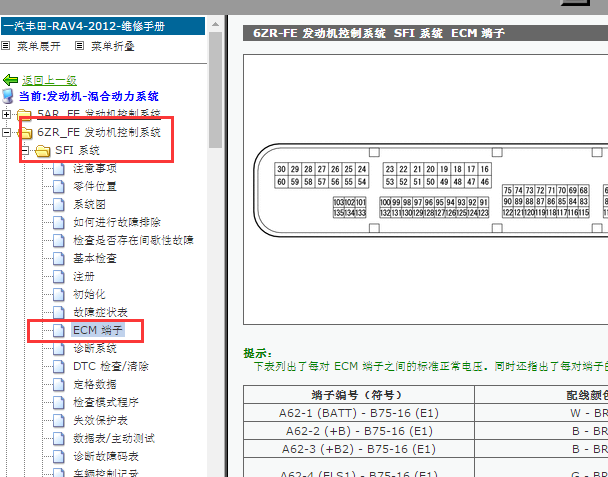The width and height of the screenshot is (608, 477).
Task: Click the 初始化 document icon
Action: point(59,295)
